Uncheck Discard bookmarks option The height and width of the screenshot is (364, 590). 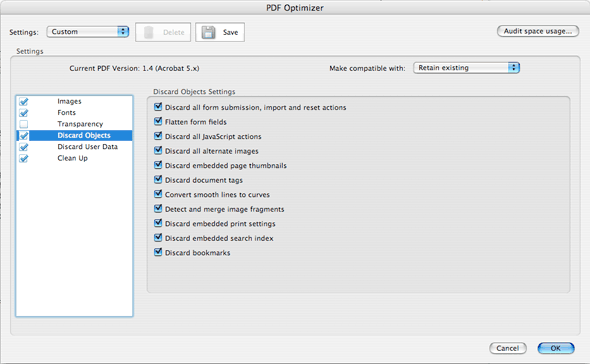tap(158, 252)
